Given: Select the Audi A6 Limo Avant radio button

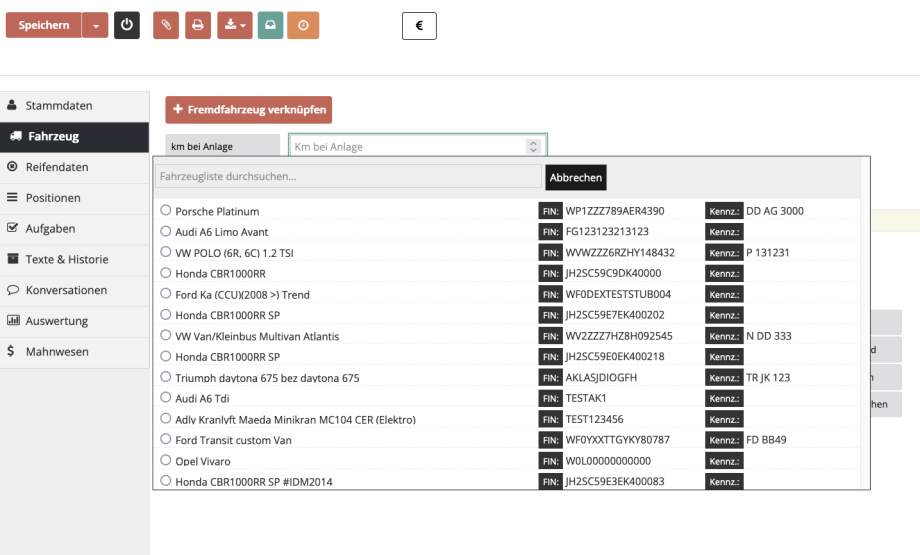Looking at the screenshot, I should point(166,232).
